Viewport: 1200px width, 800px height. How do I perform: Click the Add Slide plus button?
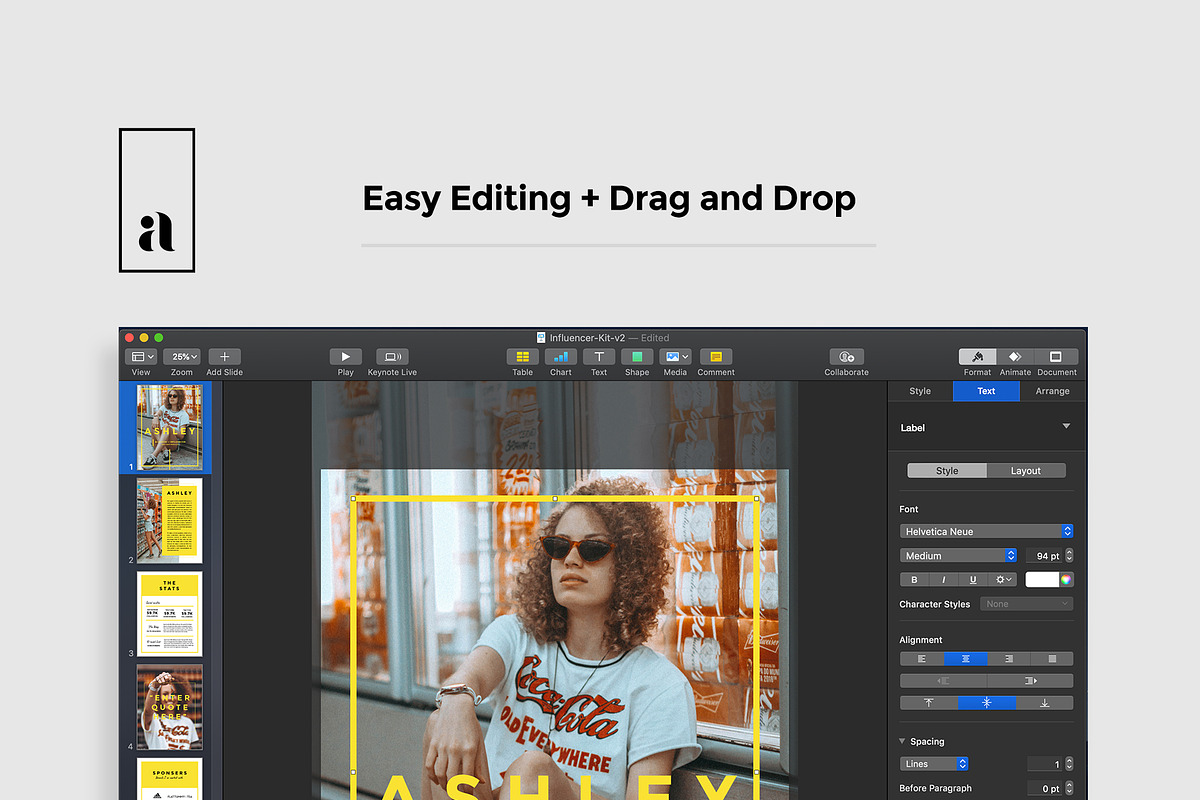pyautogui.click(x=225, y=356)
